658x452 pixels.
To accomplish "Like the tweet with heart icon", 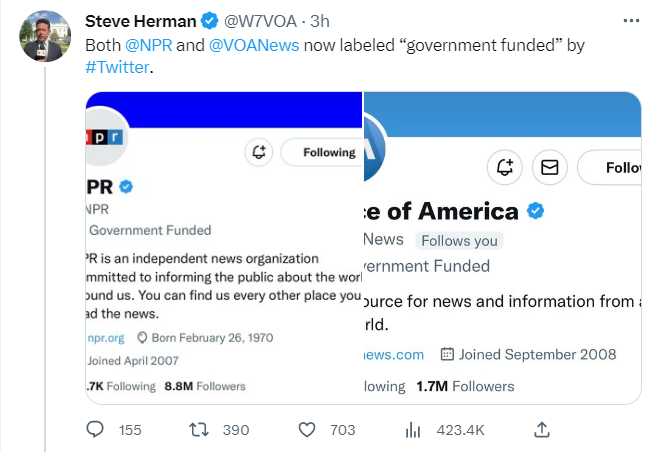I will point(310,429).
